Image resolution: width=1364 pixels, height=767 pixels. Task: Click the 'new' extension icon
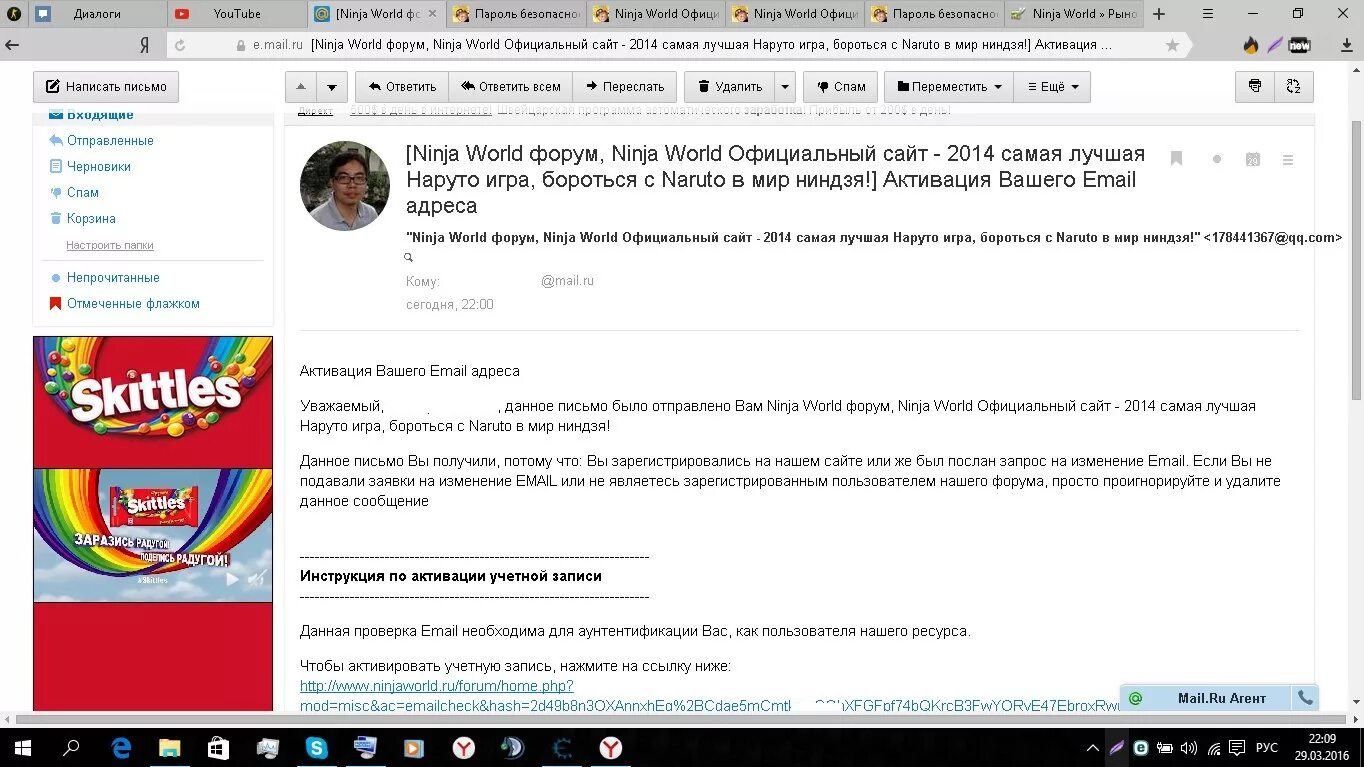coord(1299,45)
